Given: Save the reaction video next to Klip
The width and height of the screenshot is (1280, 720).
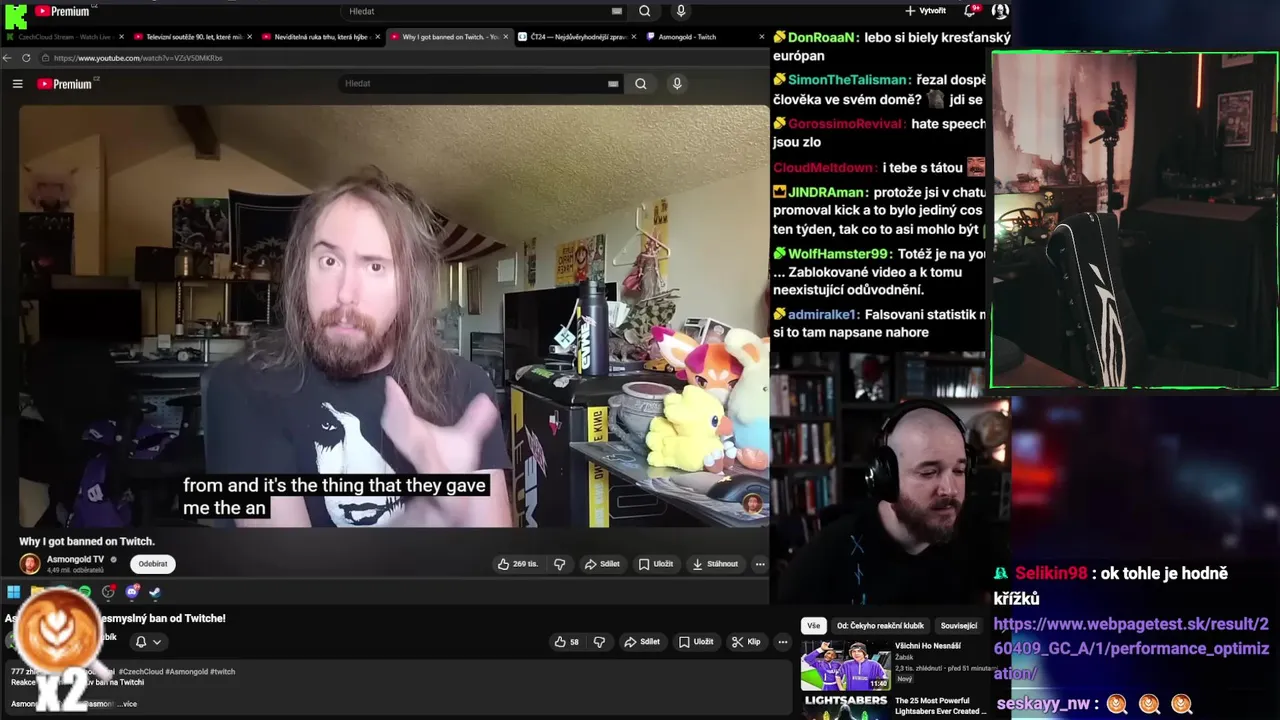Looking at the screenshot, I should coord(696,642).
